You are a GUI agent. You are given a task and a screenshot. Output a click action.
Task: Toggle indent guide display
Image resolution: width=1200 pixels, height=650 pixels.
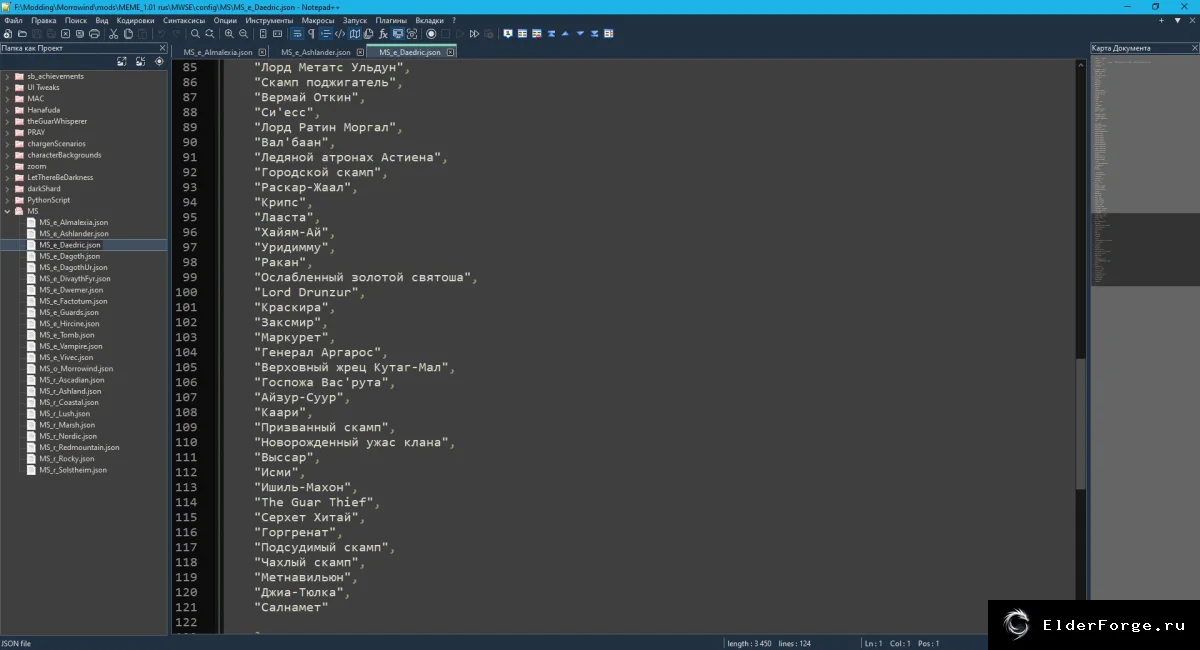point(326,34)
